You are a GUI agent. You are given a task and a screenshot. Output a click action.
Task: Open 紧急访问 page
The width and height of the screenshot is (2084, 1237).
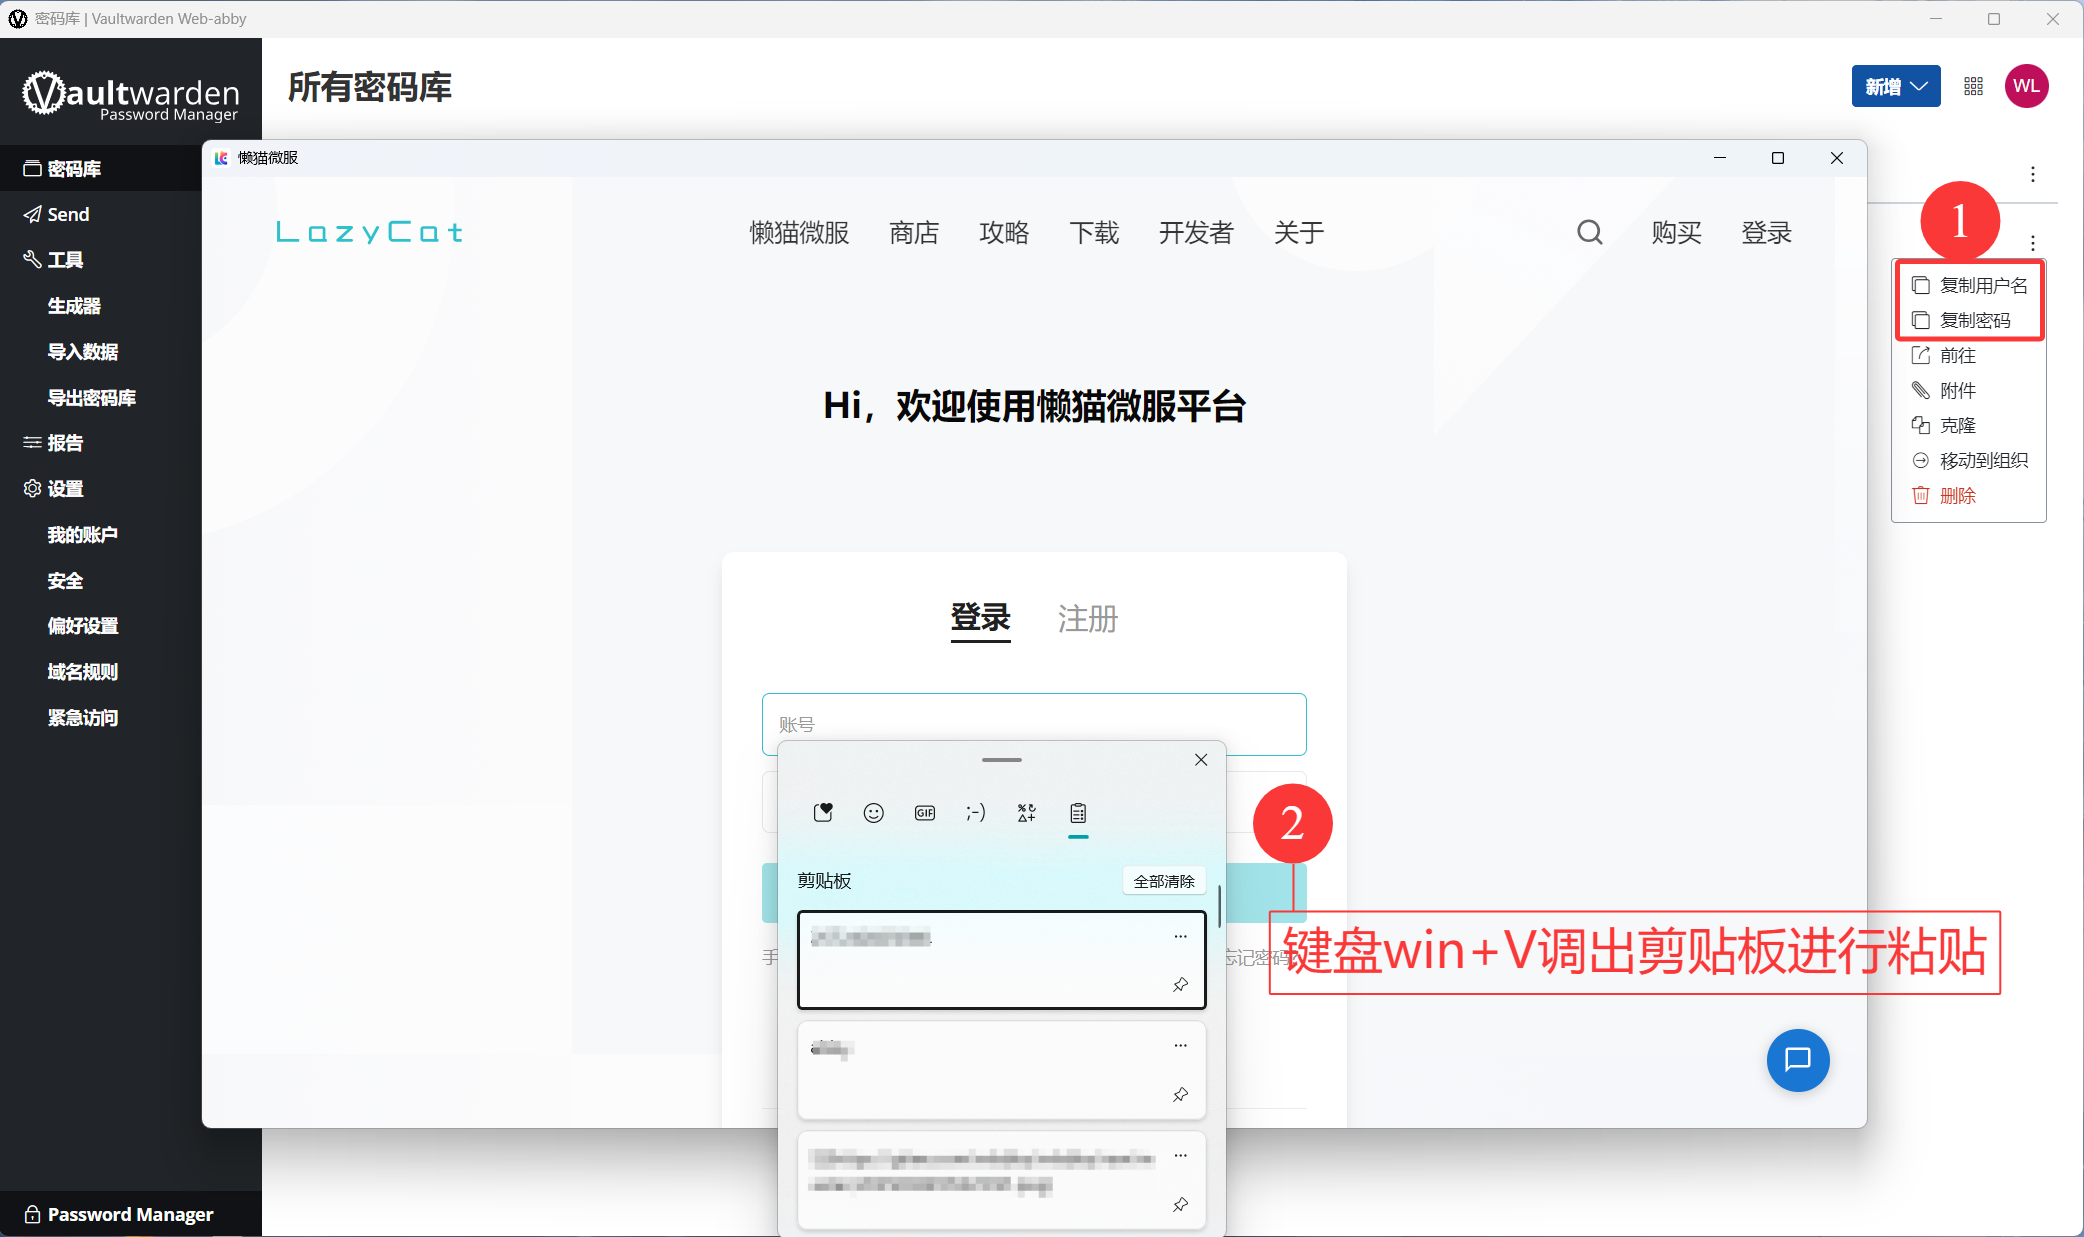pyautogui.click(x=82, y=718)
